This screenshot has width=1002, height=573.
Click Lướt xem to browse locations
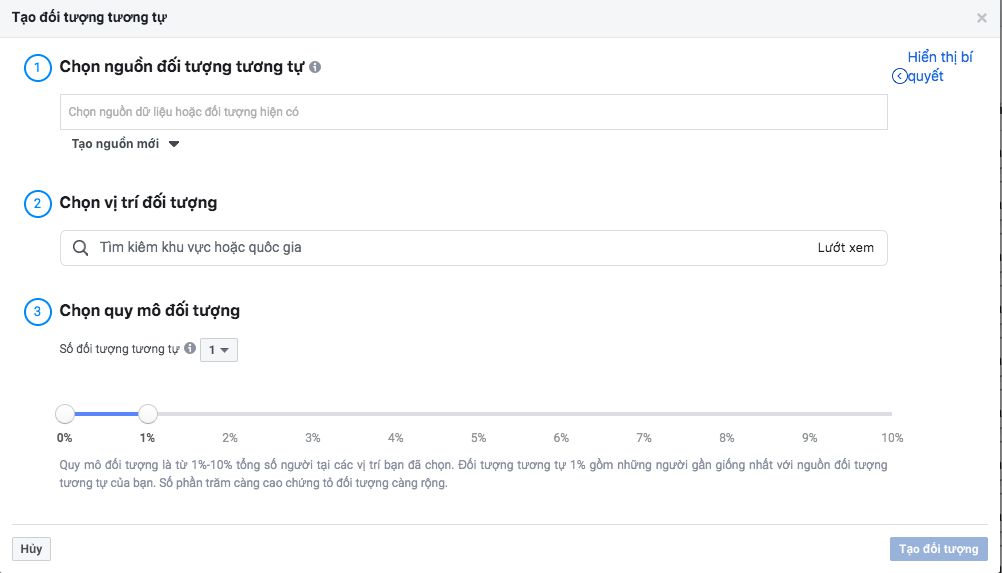[x=845, y=248]
